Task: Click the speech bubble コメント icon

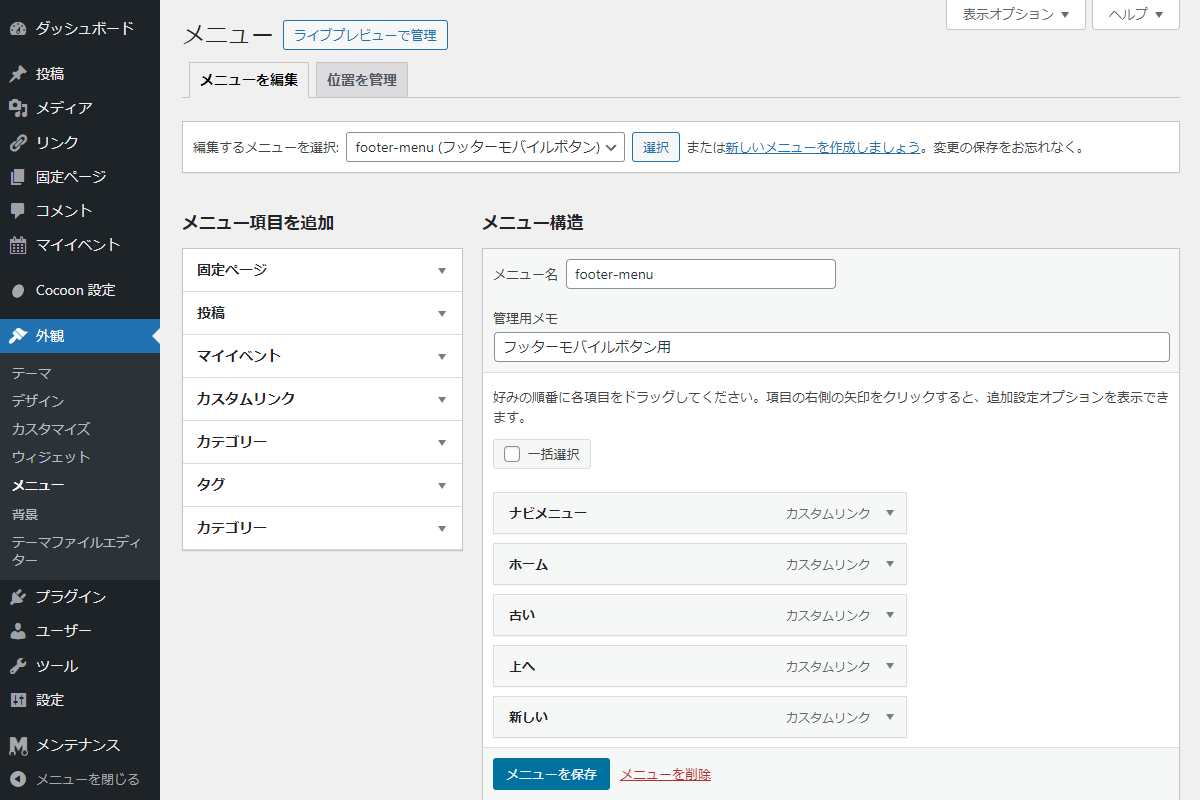Action: tap(18, 211)
